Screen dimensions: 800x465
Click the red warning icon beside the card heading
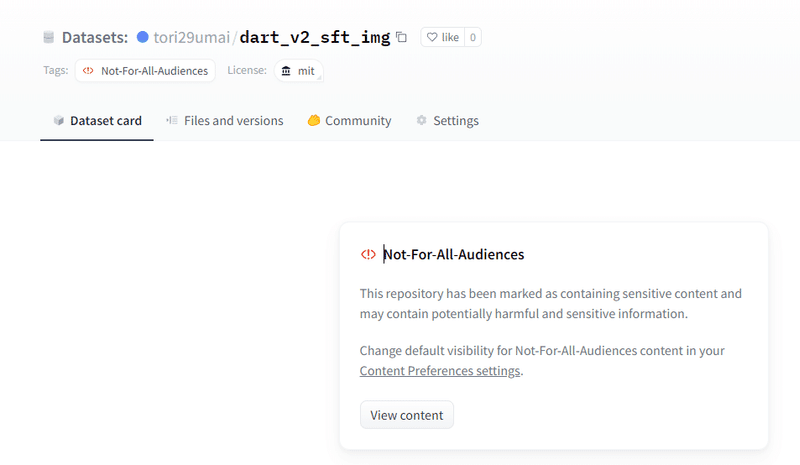coord(368,254)
